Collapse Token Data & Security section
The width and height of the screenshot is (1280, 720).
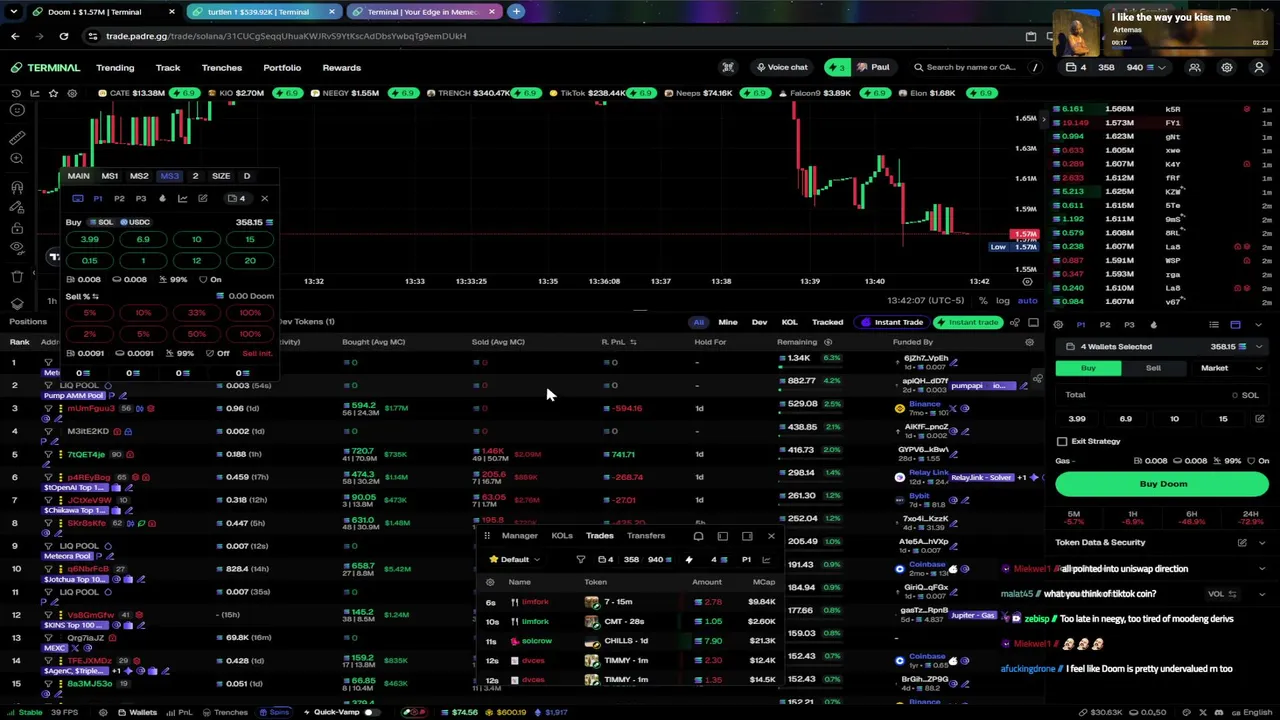tap(1260, 543)
